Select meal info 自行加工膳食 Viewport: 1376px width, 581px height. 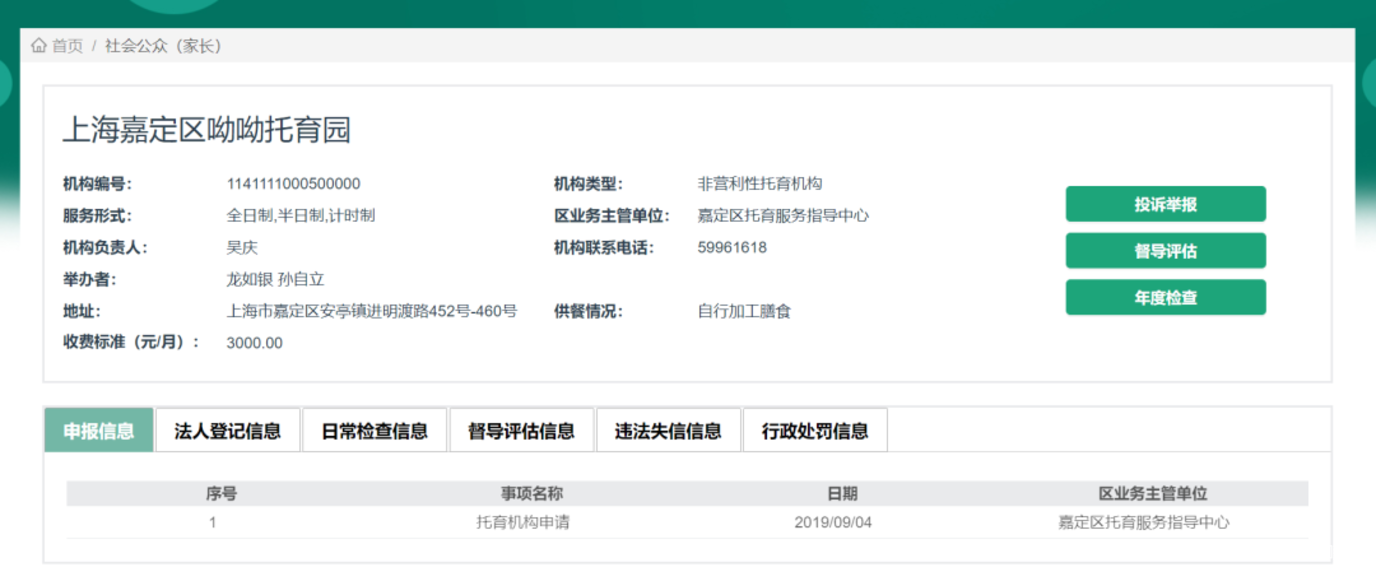point(745,312)
